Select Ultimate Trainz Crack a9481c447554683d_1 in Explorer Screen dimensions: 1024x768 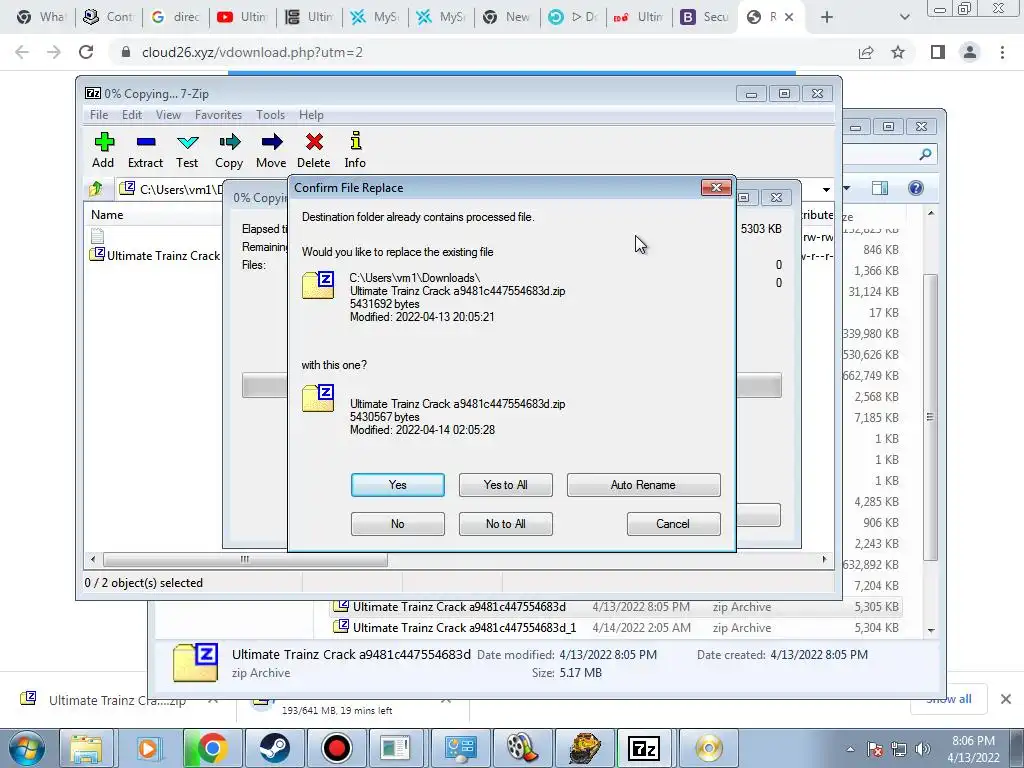click(x=464, y=628)
